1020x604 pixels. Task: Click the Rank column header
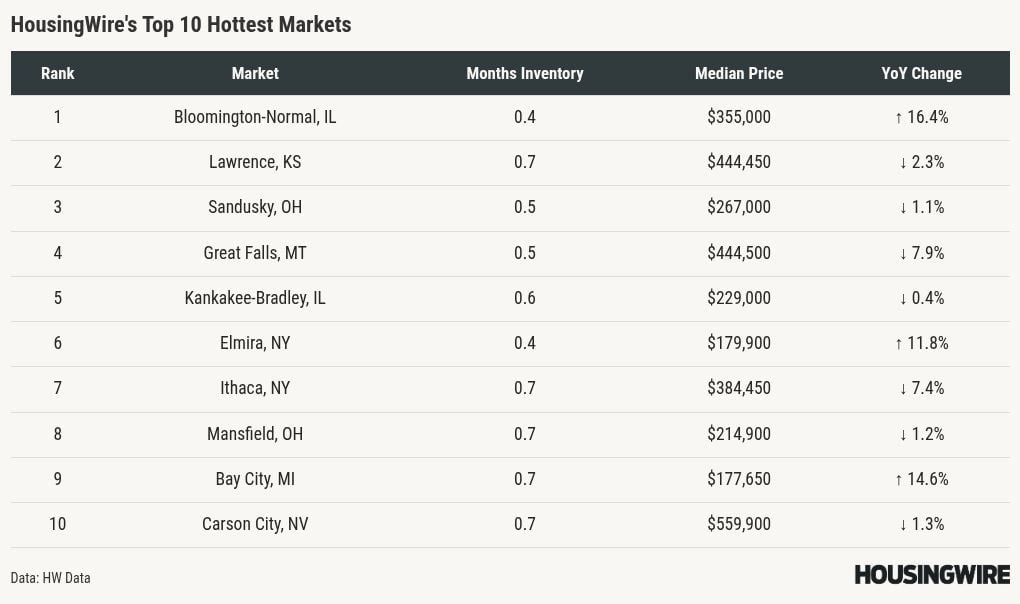[x=58, y=73]
